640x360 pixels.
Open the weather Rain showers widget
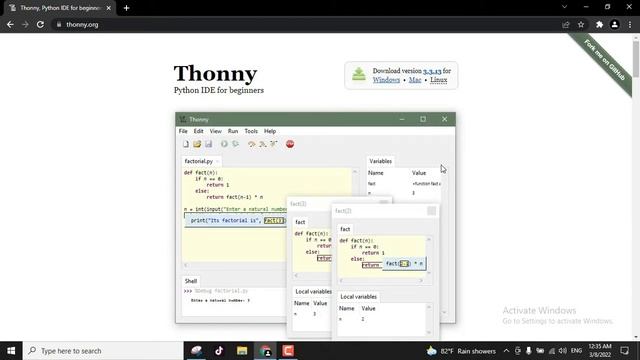point(461,351)
